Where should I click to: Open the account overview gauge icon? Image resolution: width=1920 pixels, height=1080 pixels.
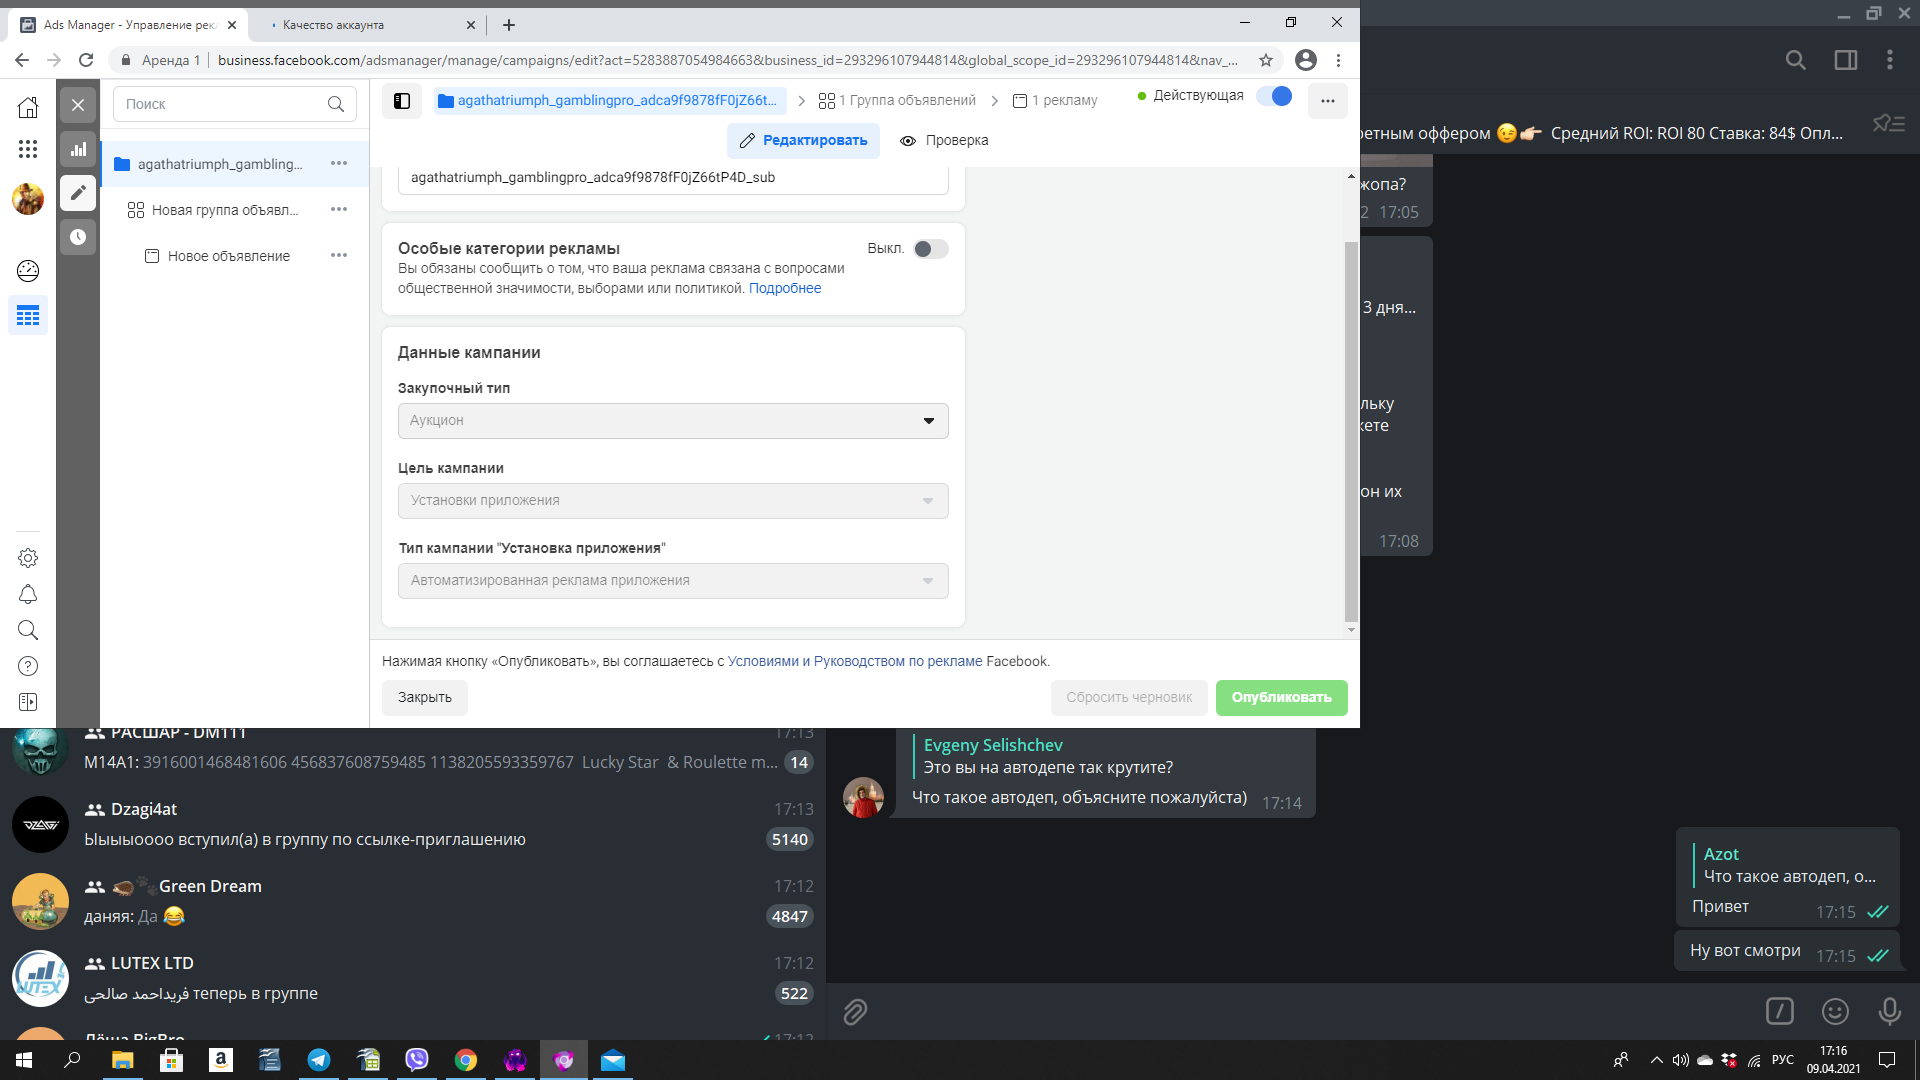(x=28, y=270)
